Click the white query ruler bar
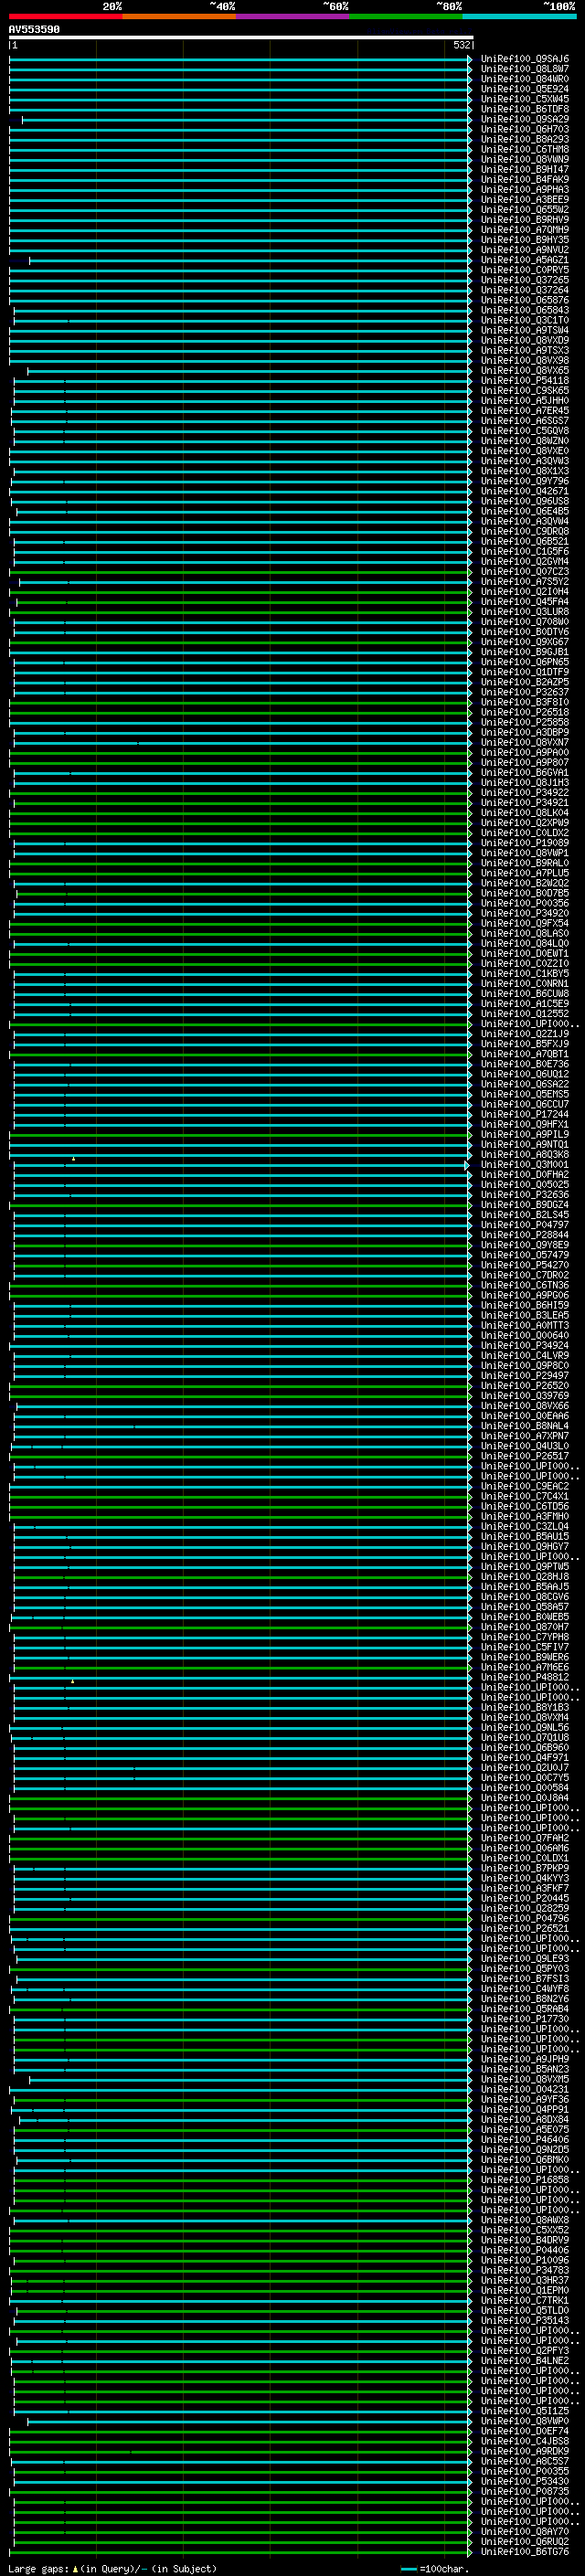This screenshot has height=2576, width=585. click(x=240, y=37)
